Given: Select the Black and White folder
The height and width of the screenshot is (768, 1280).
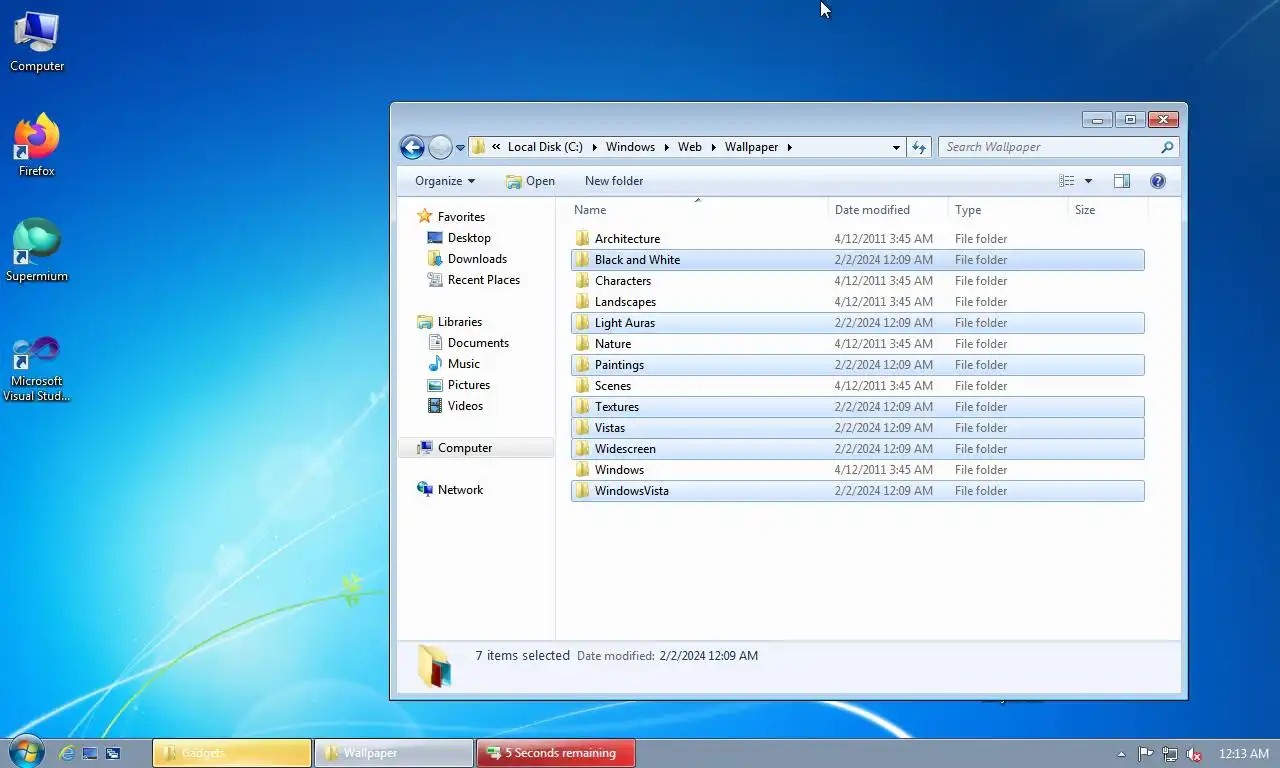Looking at the screenshot, I should [x=858, y=260].
